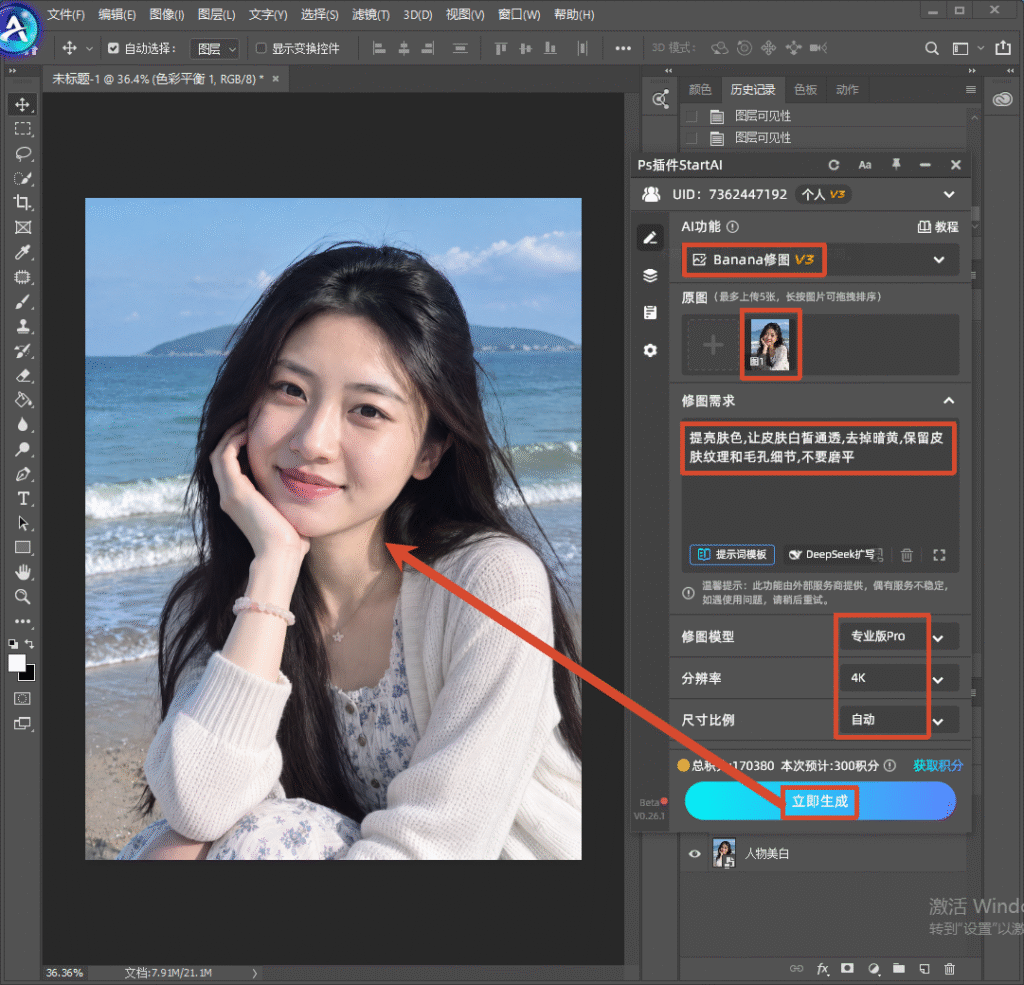1024x985 pixels.
Task: Expand the UID account chevron
Action: click(x=949, y=195)
